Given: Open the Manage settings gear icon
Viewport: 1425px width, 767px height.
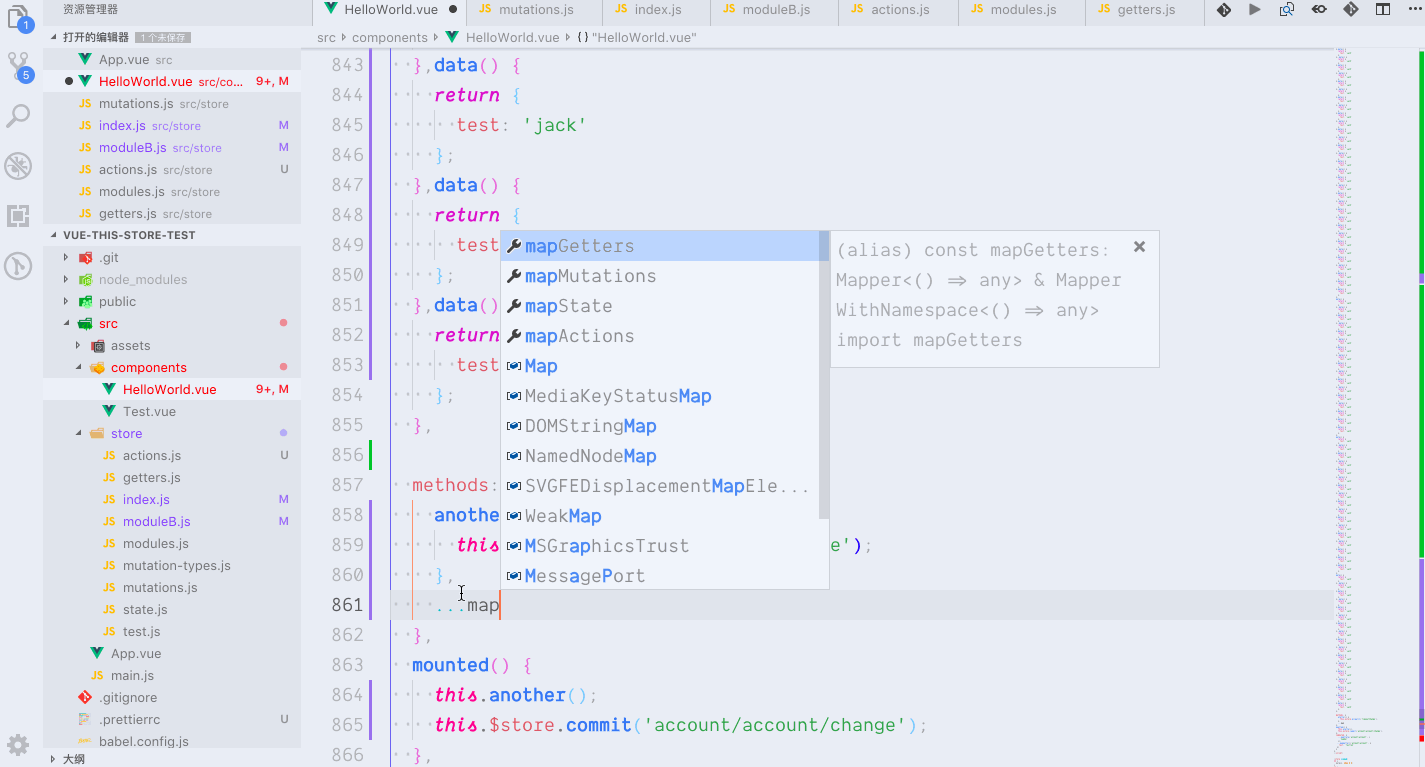Looking at the screenshot, I should click(18, 745).
